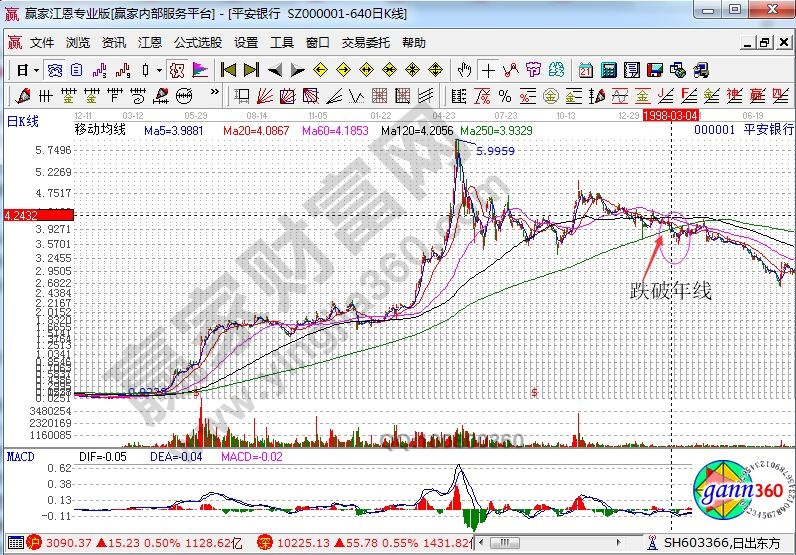Jump to last K-line with the end arrow
This screenshot has height=555, width=796.
point(251,70)
